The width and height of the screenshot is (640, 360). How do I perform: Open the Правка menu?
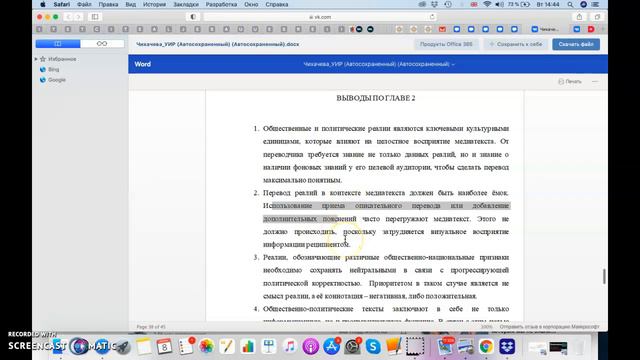(x=108, y=4)
